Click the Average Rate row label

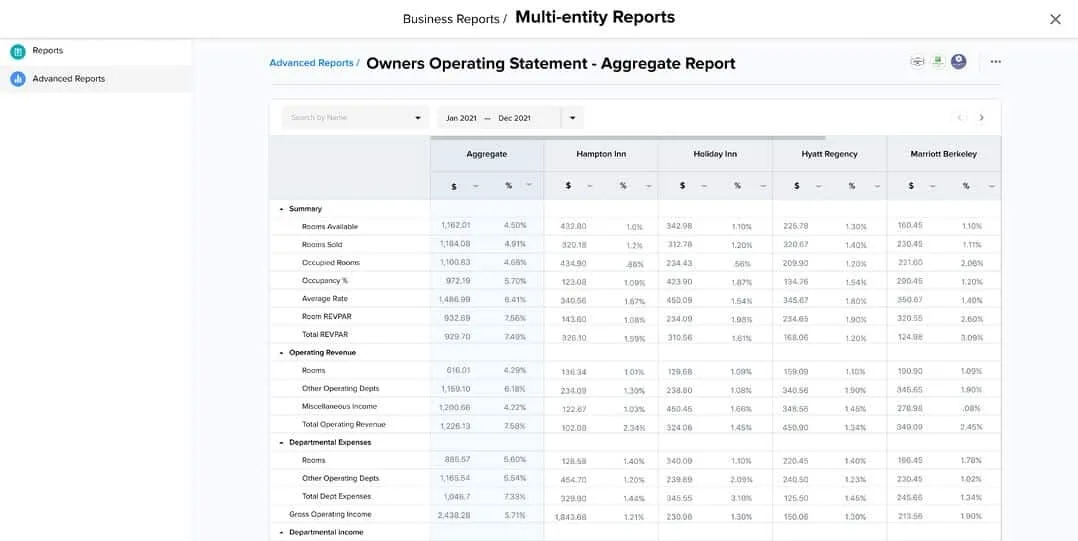coord(324,299)
